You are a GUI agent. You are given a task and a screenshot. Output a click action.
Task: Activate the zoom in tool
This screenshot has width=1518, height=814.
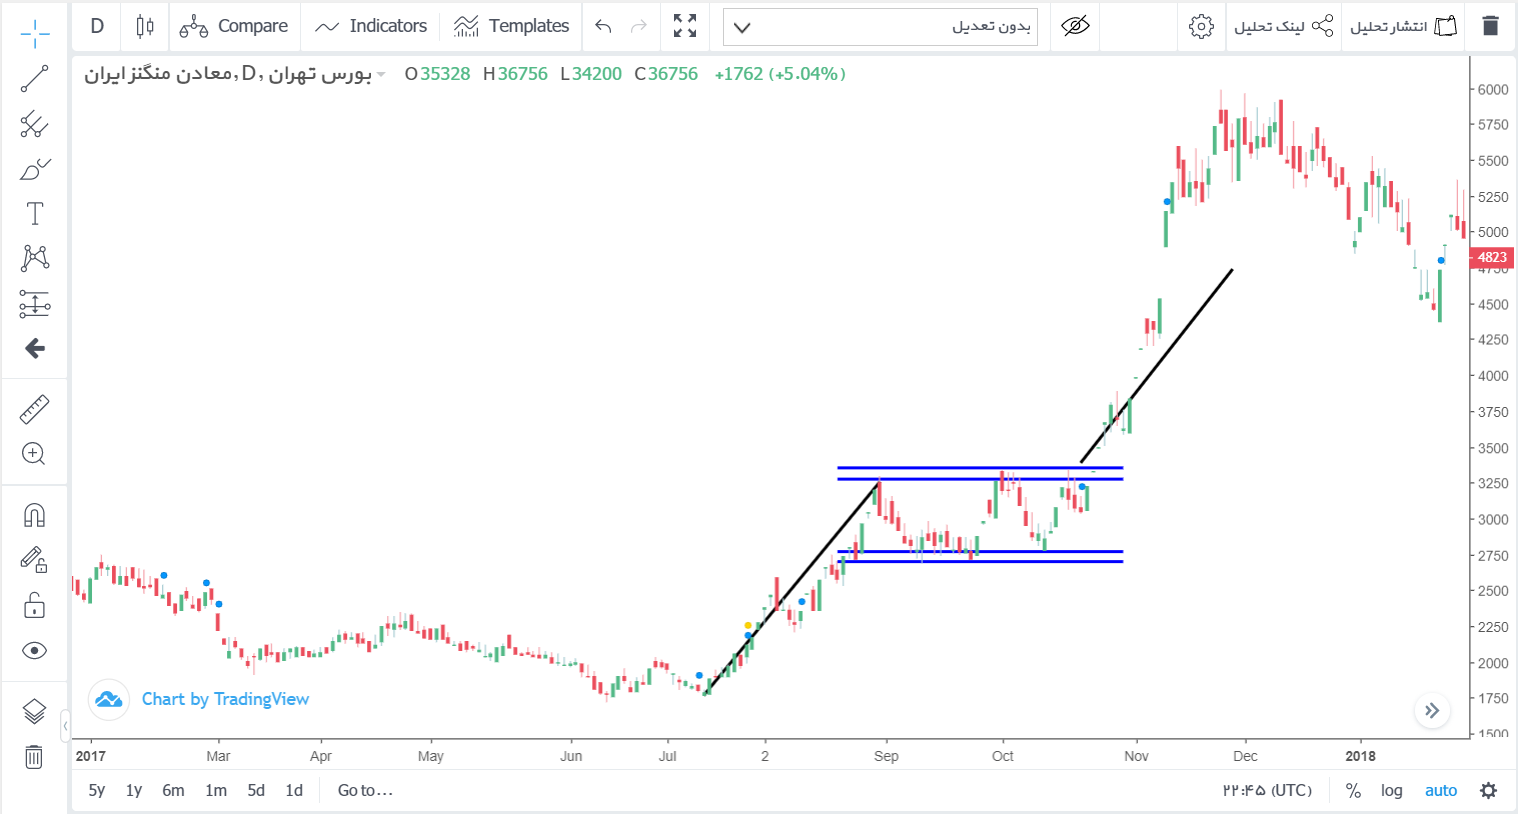[x=34, y=454]
